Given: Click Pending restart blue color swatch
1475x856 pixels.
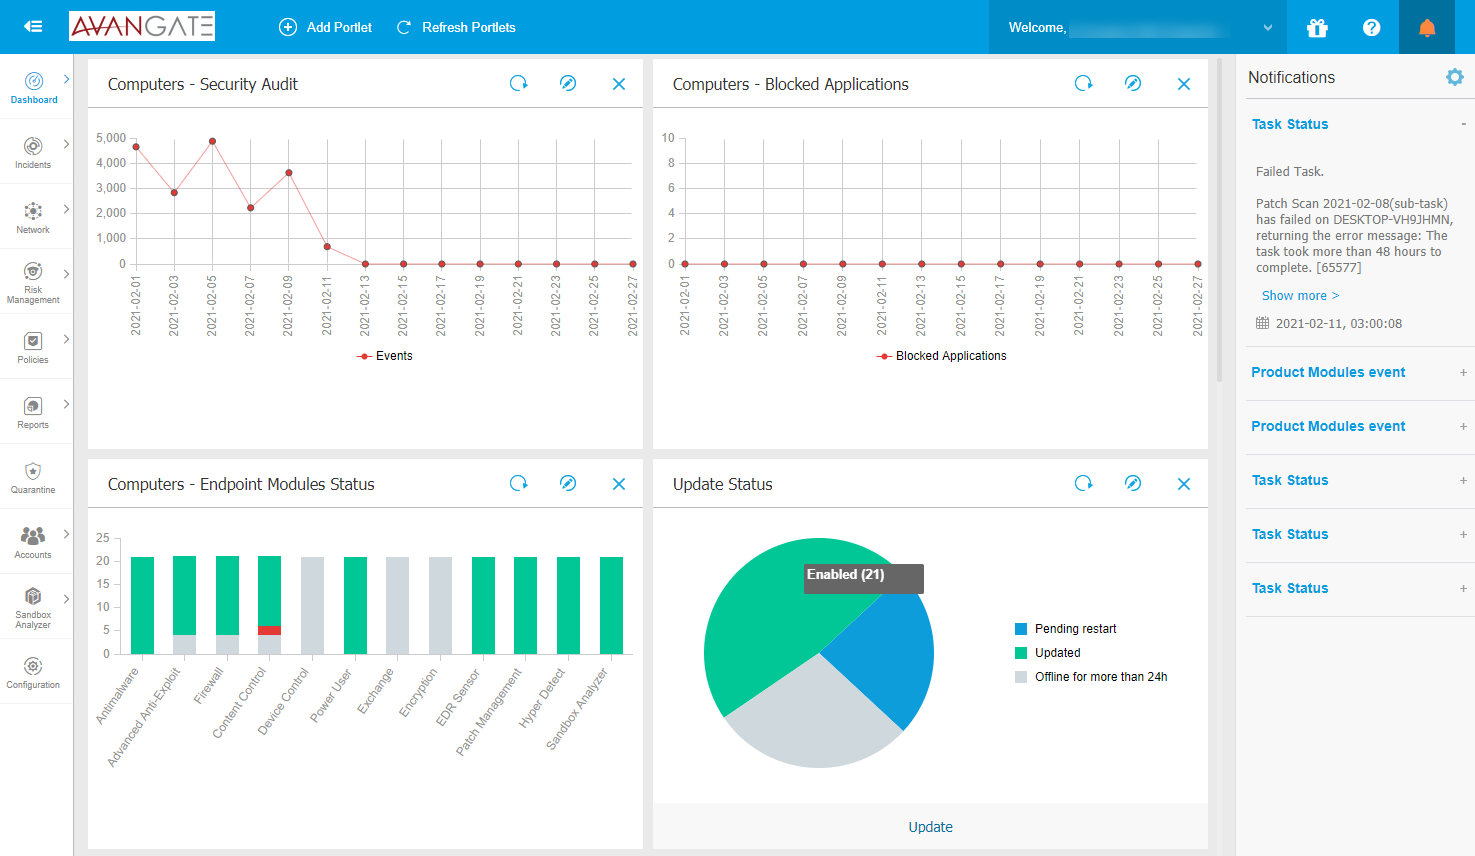Looking at the screenshot, I should [x=1021, y=629].
